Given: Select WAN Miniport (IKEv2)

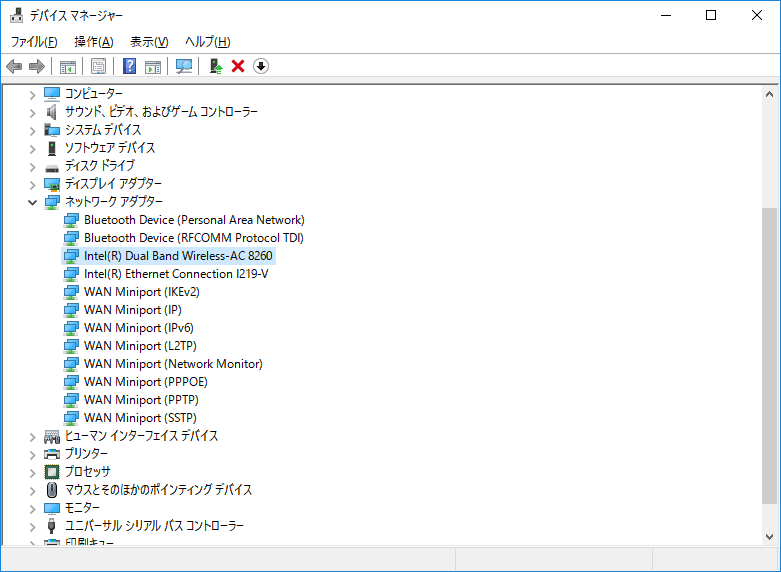Looking at the screenshot, I should 142,292.
